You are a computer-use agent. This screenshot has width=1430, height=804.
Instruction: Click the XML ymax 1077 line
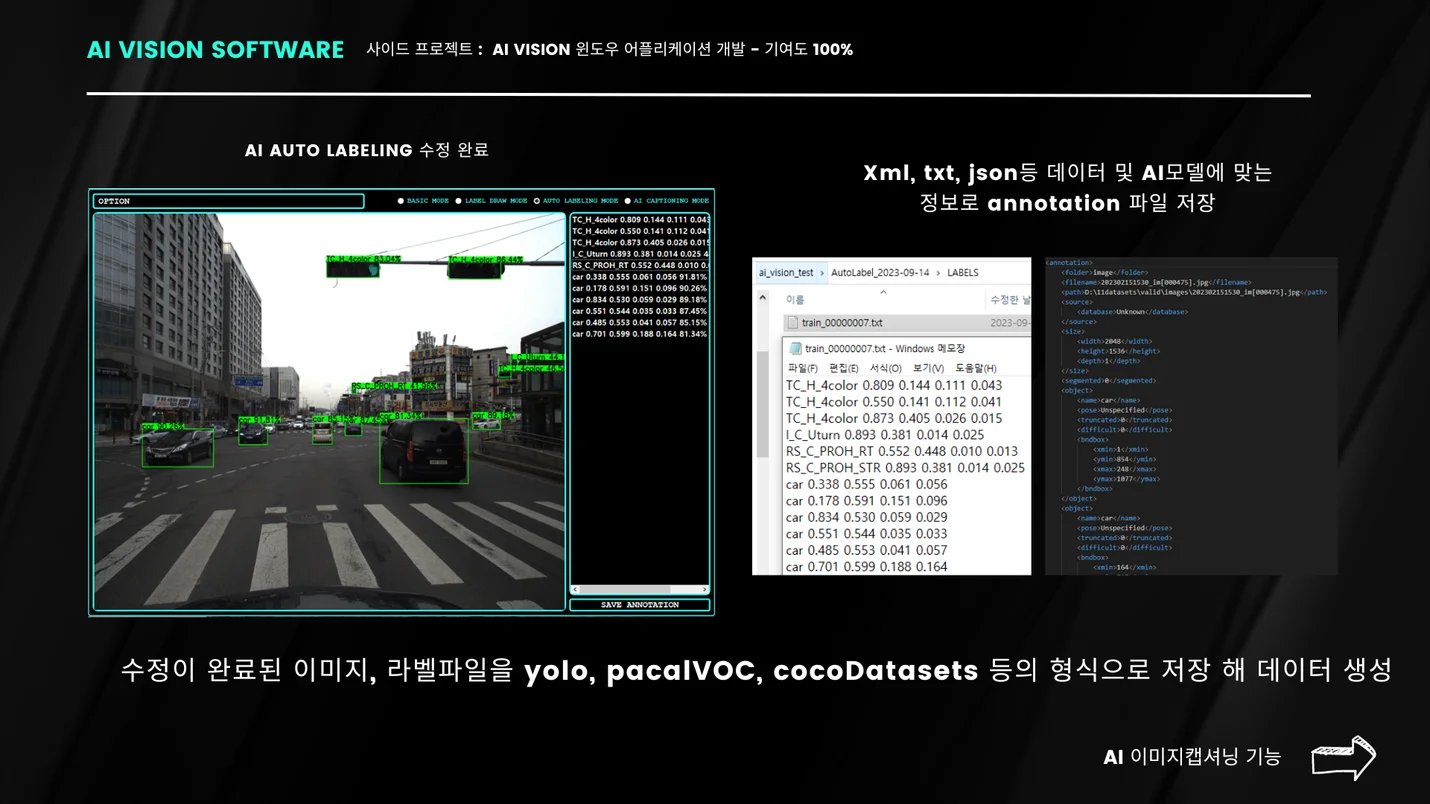click(x=1127, y=479)
